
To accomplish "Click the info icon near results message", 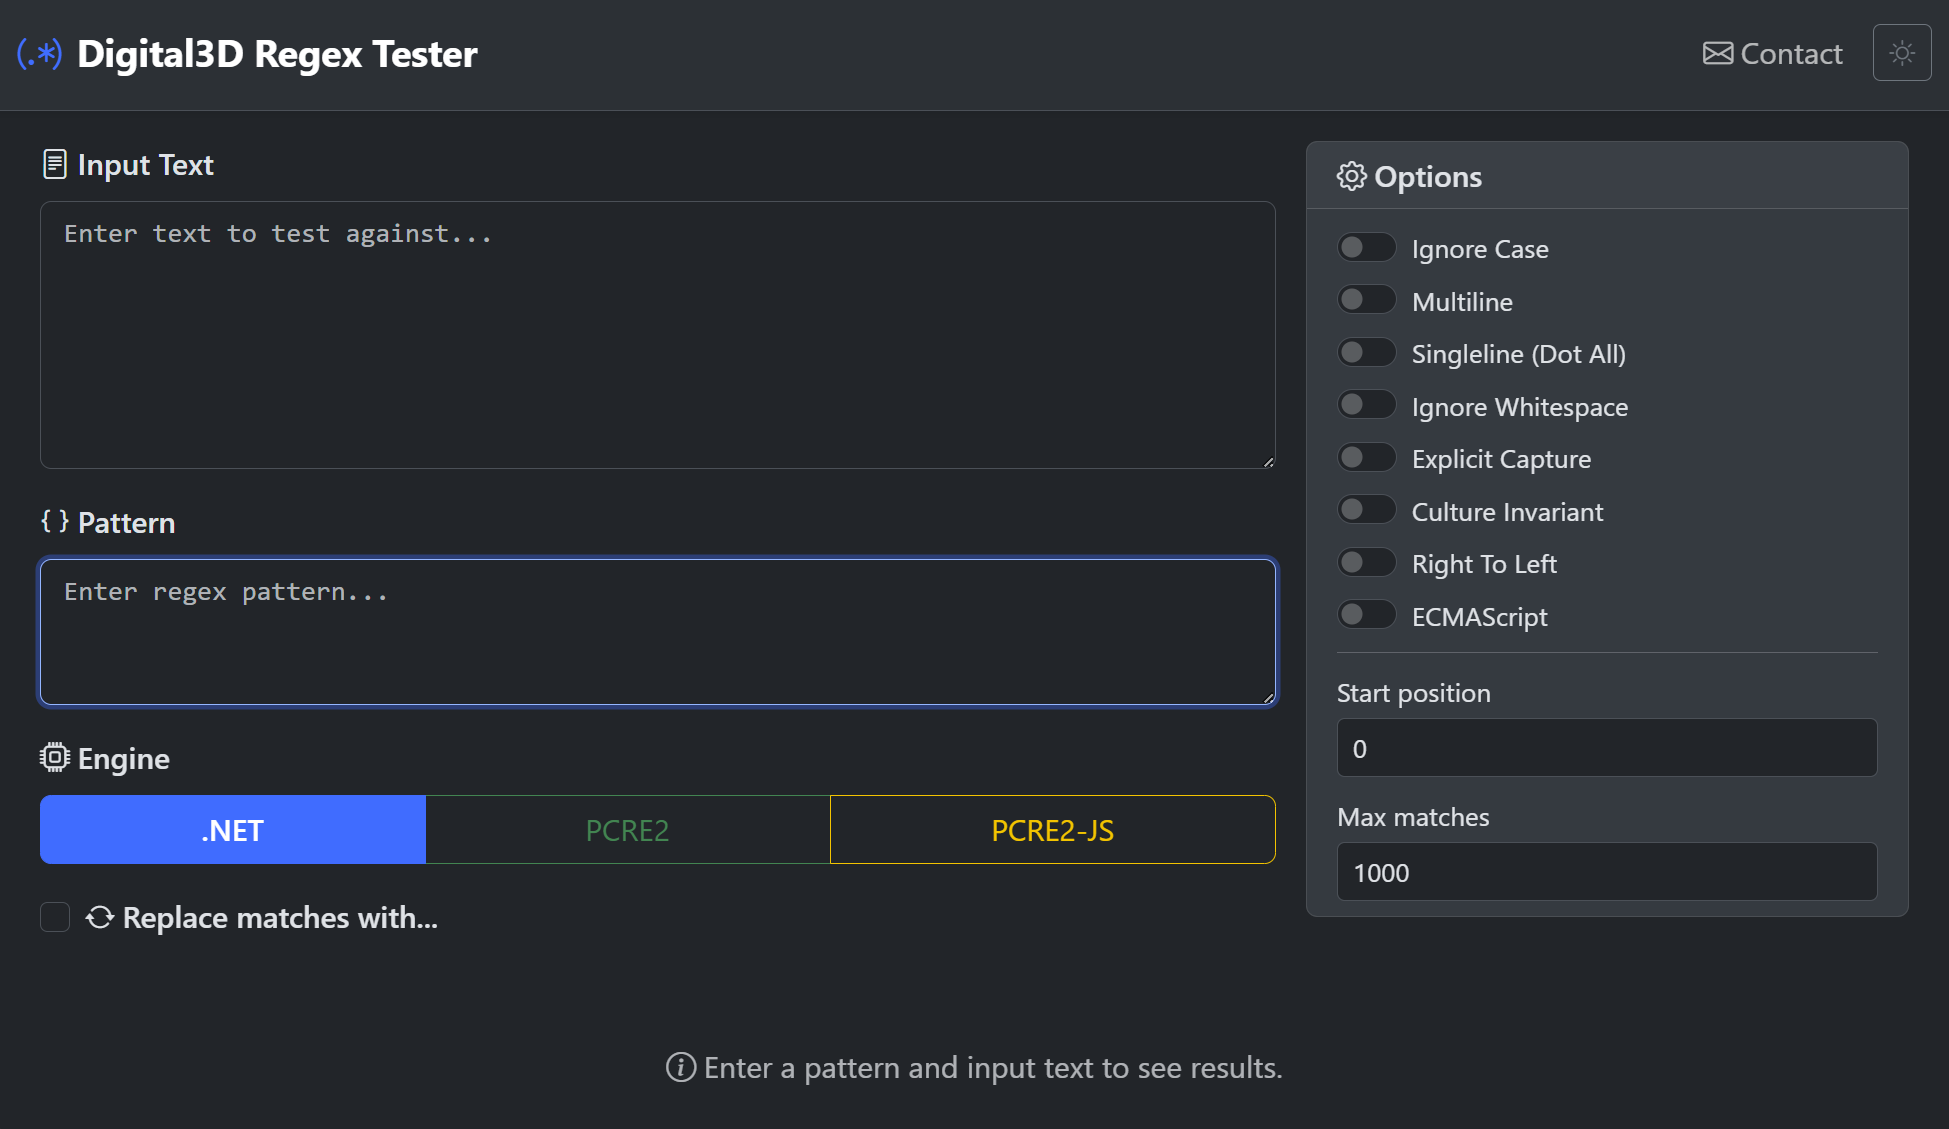I will [681, 1068].
